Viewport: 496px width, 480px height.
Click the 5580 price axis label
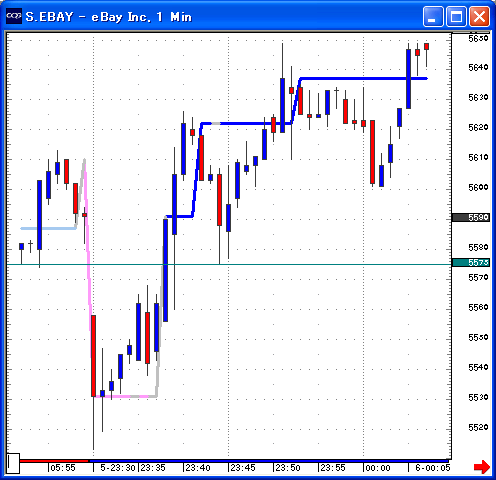pyautogui.click(x=478, y=248)
